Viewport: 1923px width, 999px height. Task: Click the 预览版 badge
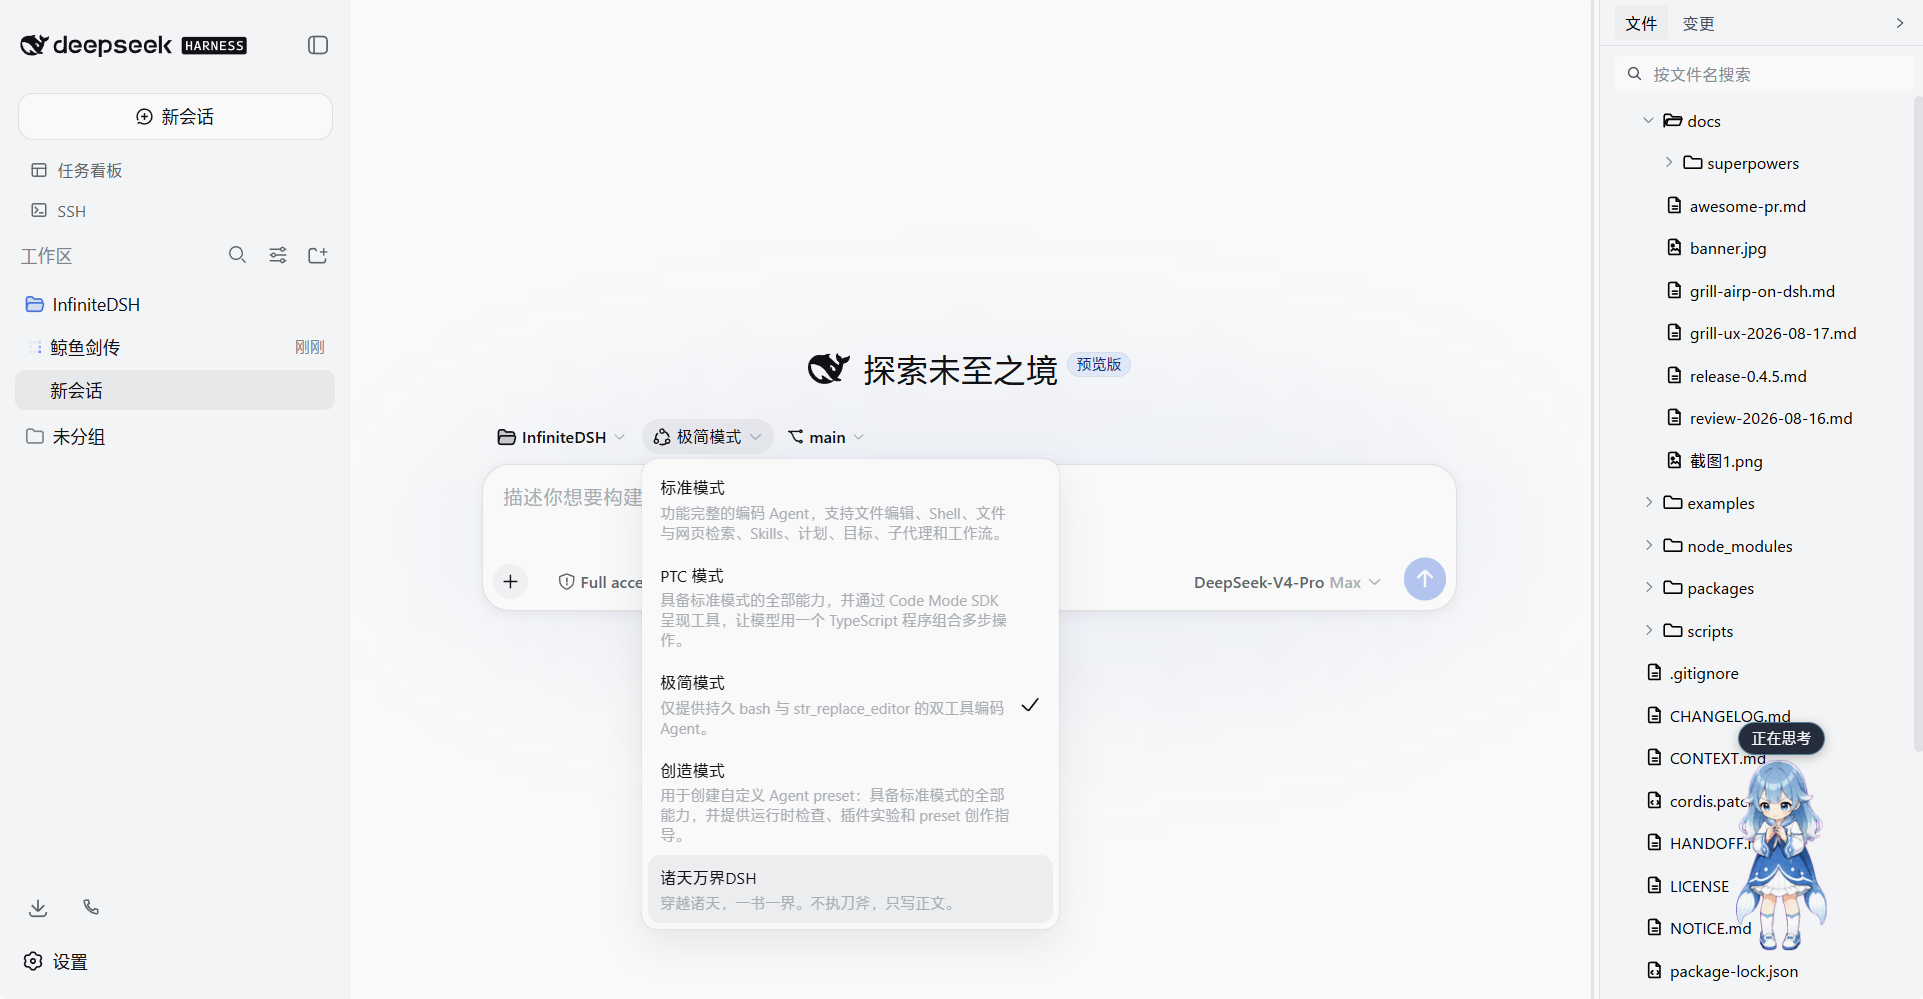coord(1099,364)
